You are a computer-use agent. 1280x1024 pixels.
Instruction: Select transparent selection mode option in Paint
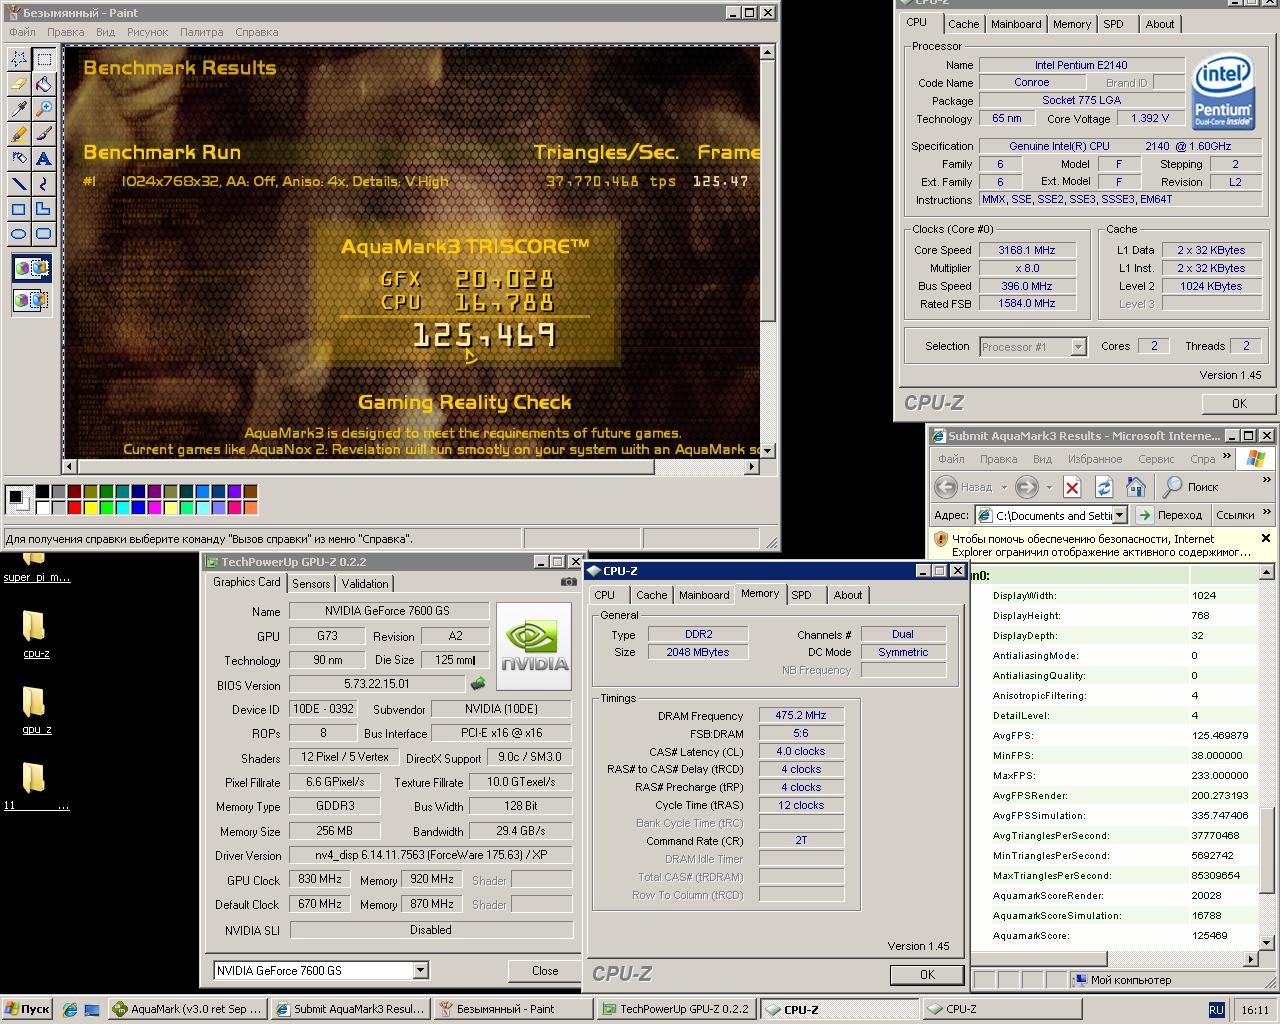pos(31,299)
